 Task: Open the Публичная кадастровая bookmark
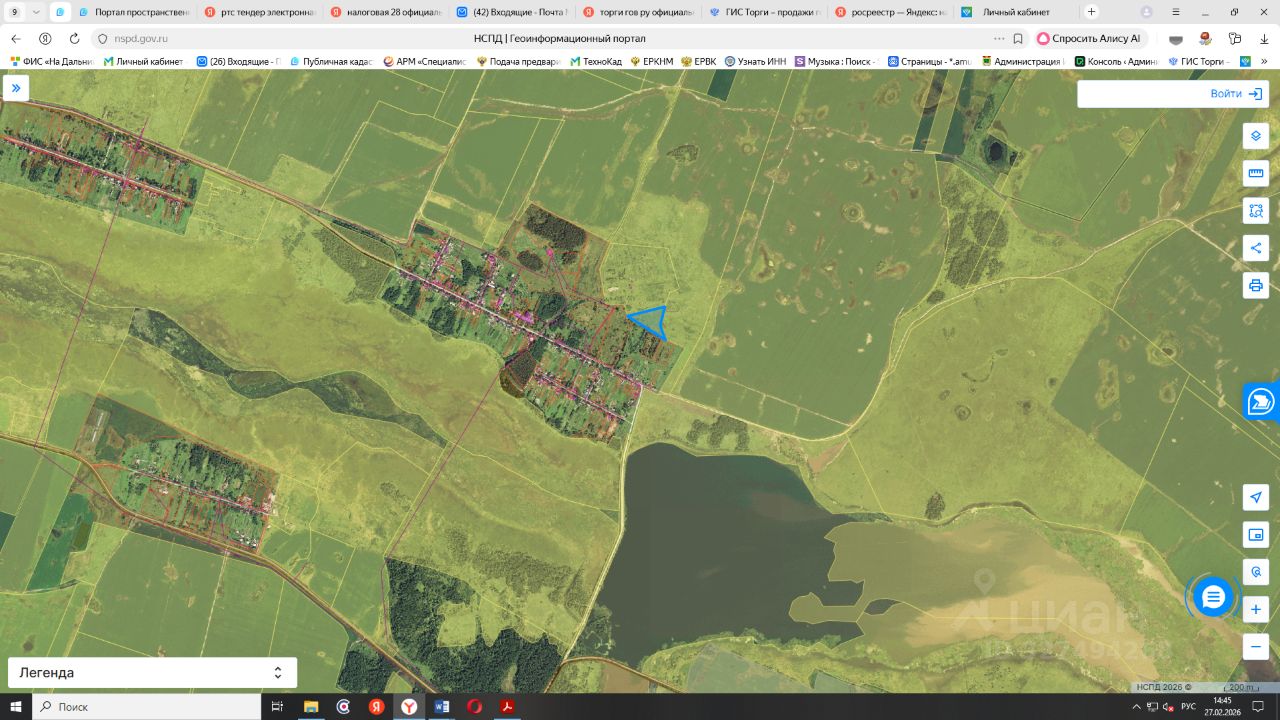click(x=331, y=61)
